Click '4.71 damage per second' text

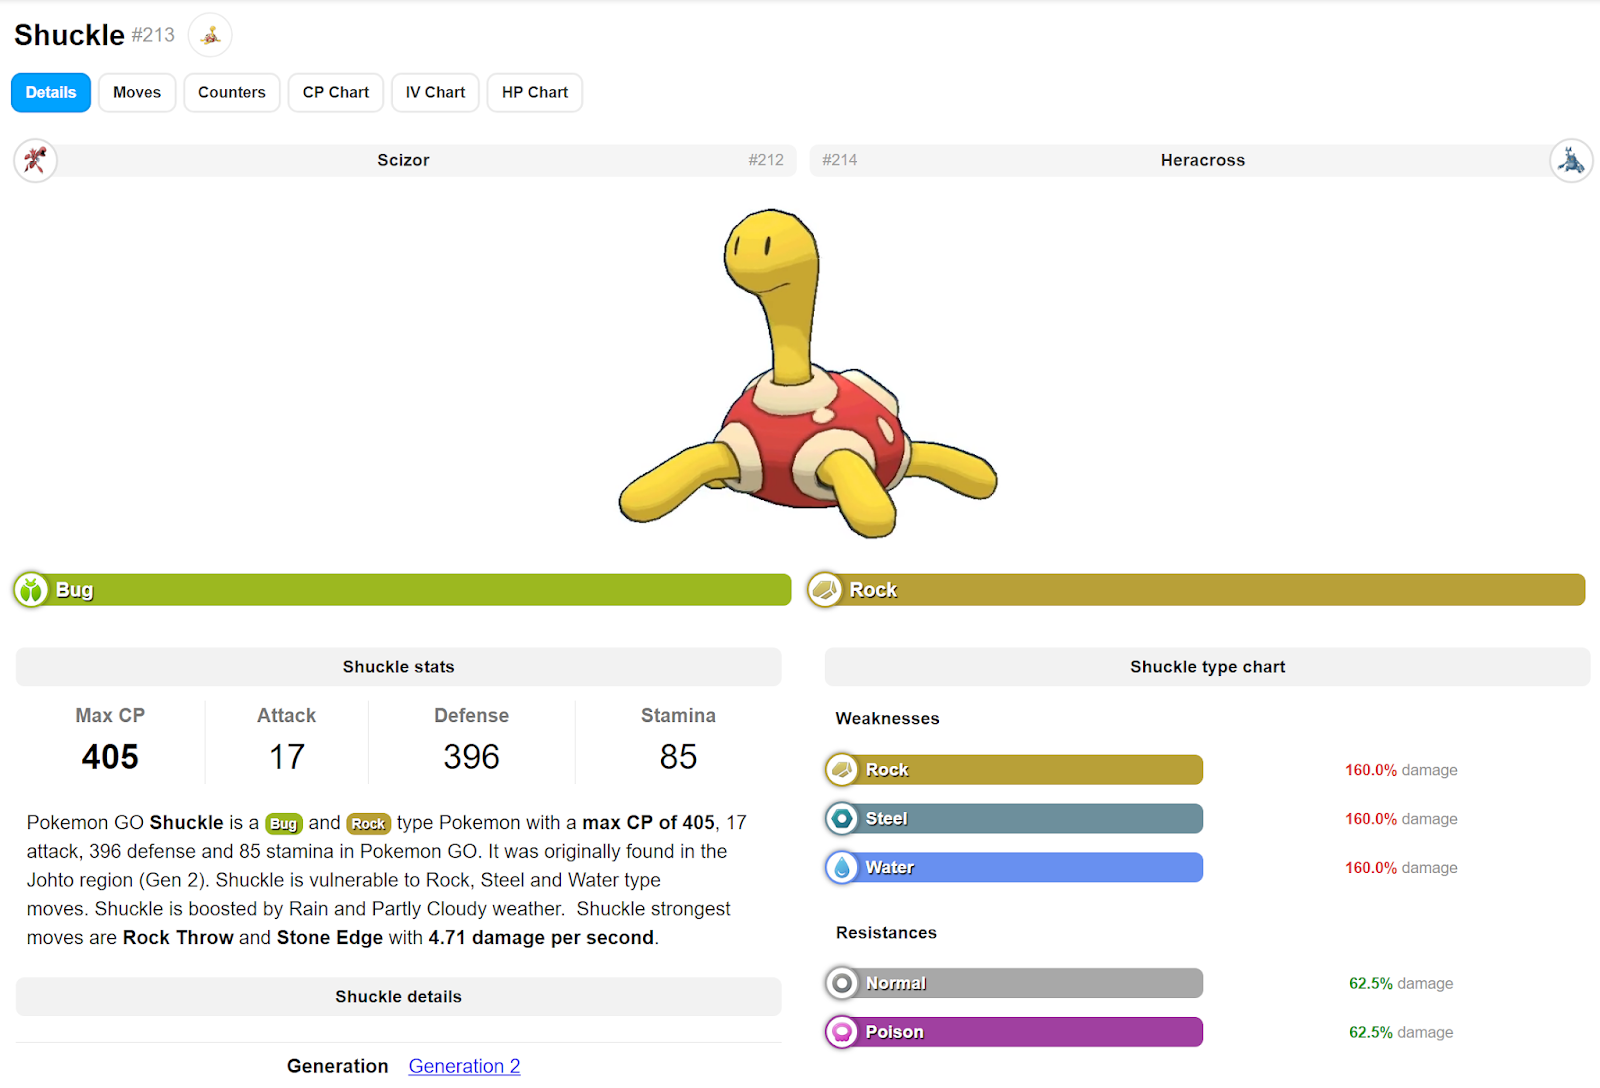point(541,938)
